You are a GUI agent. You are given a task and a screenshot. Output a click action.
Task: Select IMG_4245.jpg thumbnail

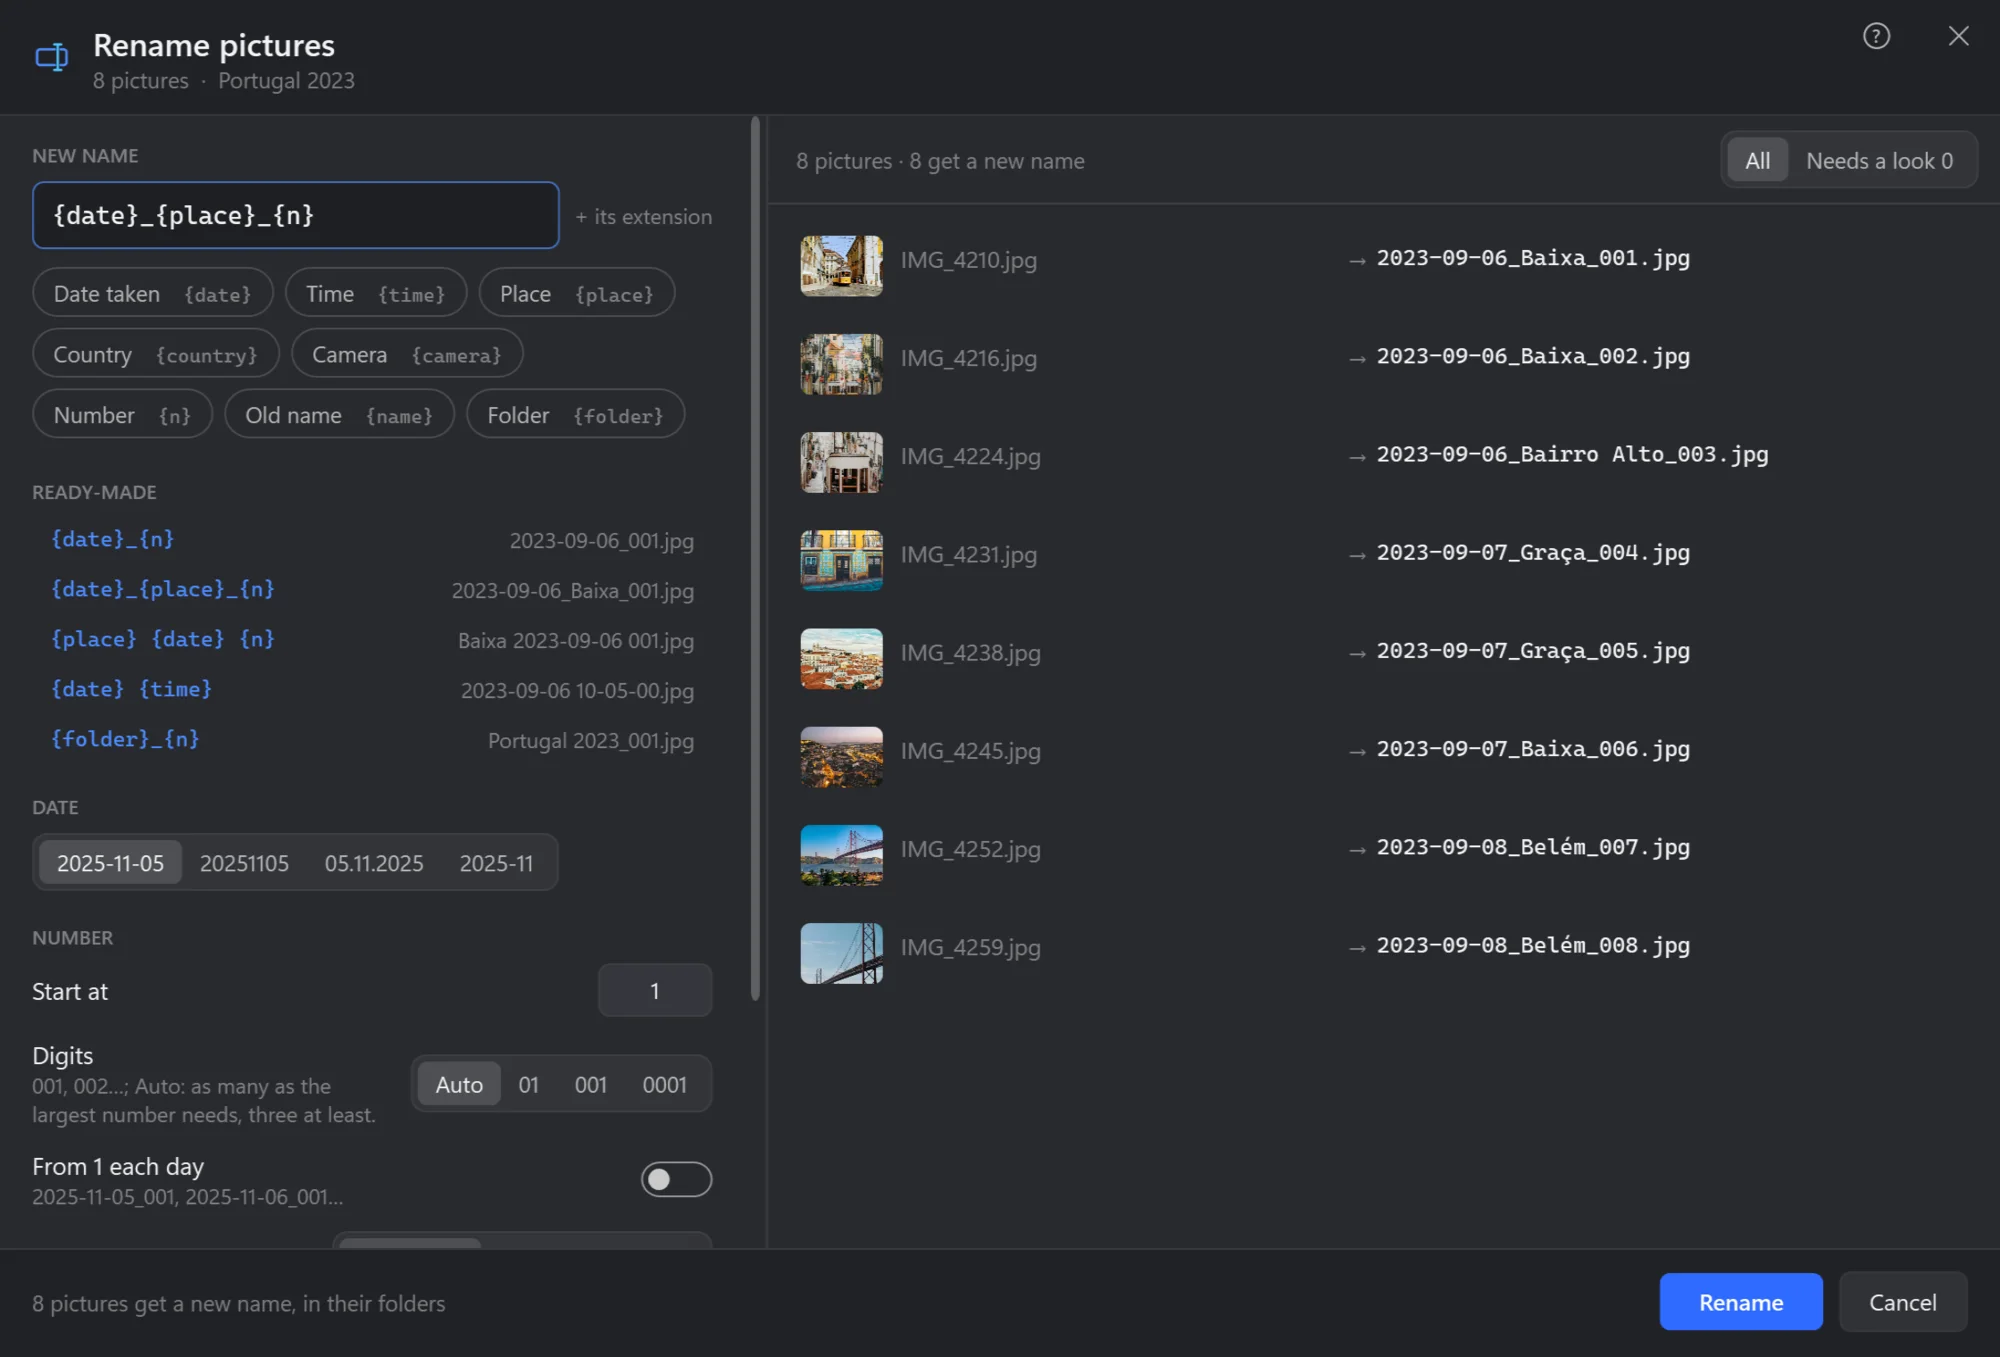point(841,756)
